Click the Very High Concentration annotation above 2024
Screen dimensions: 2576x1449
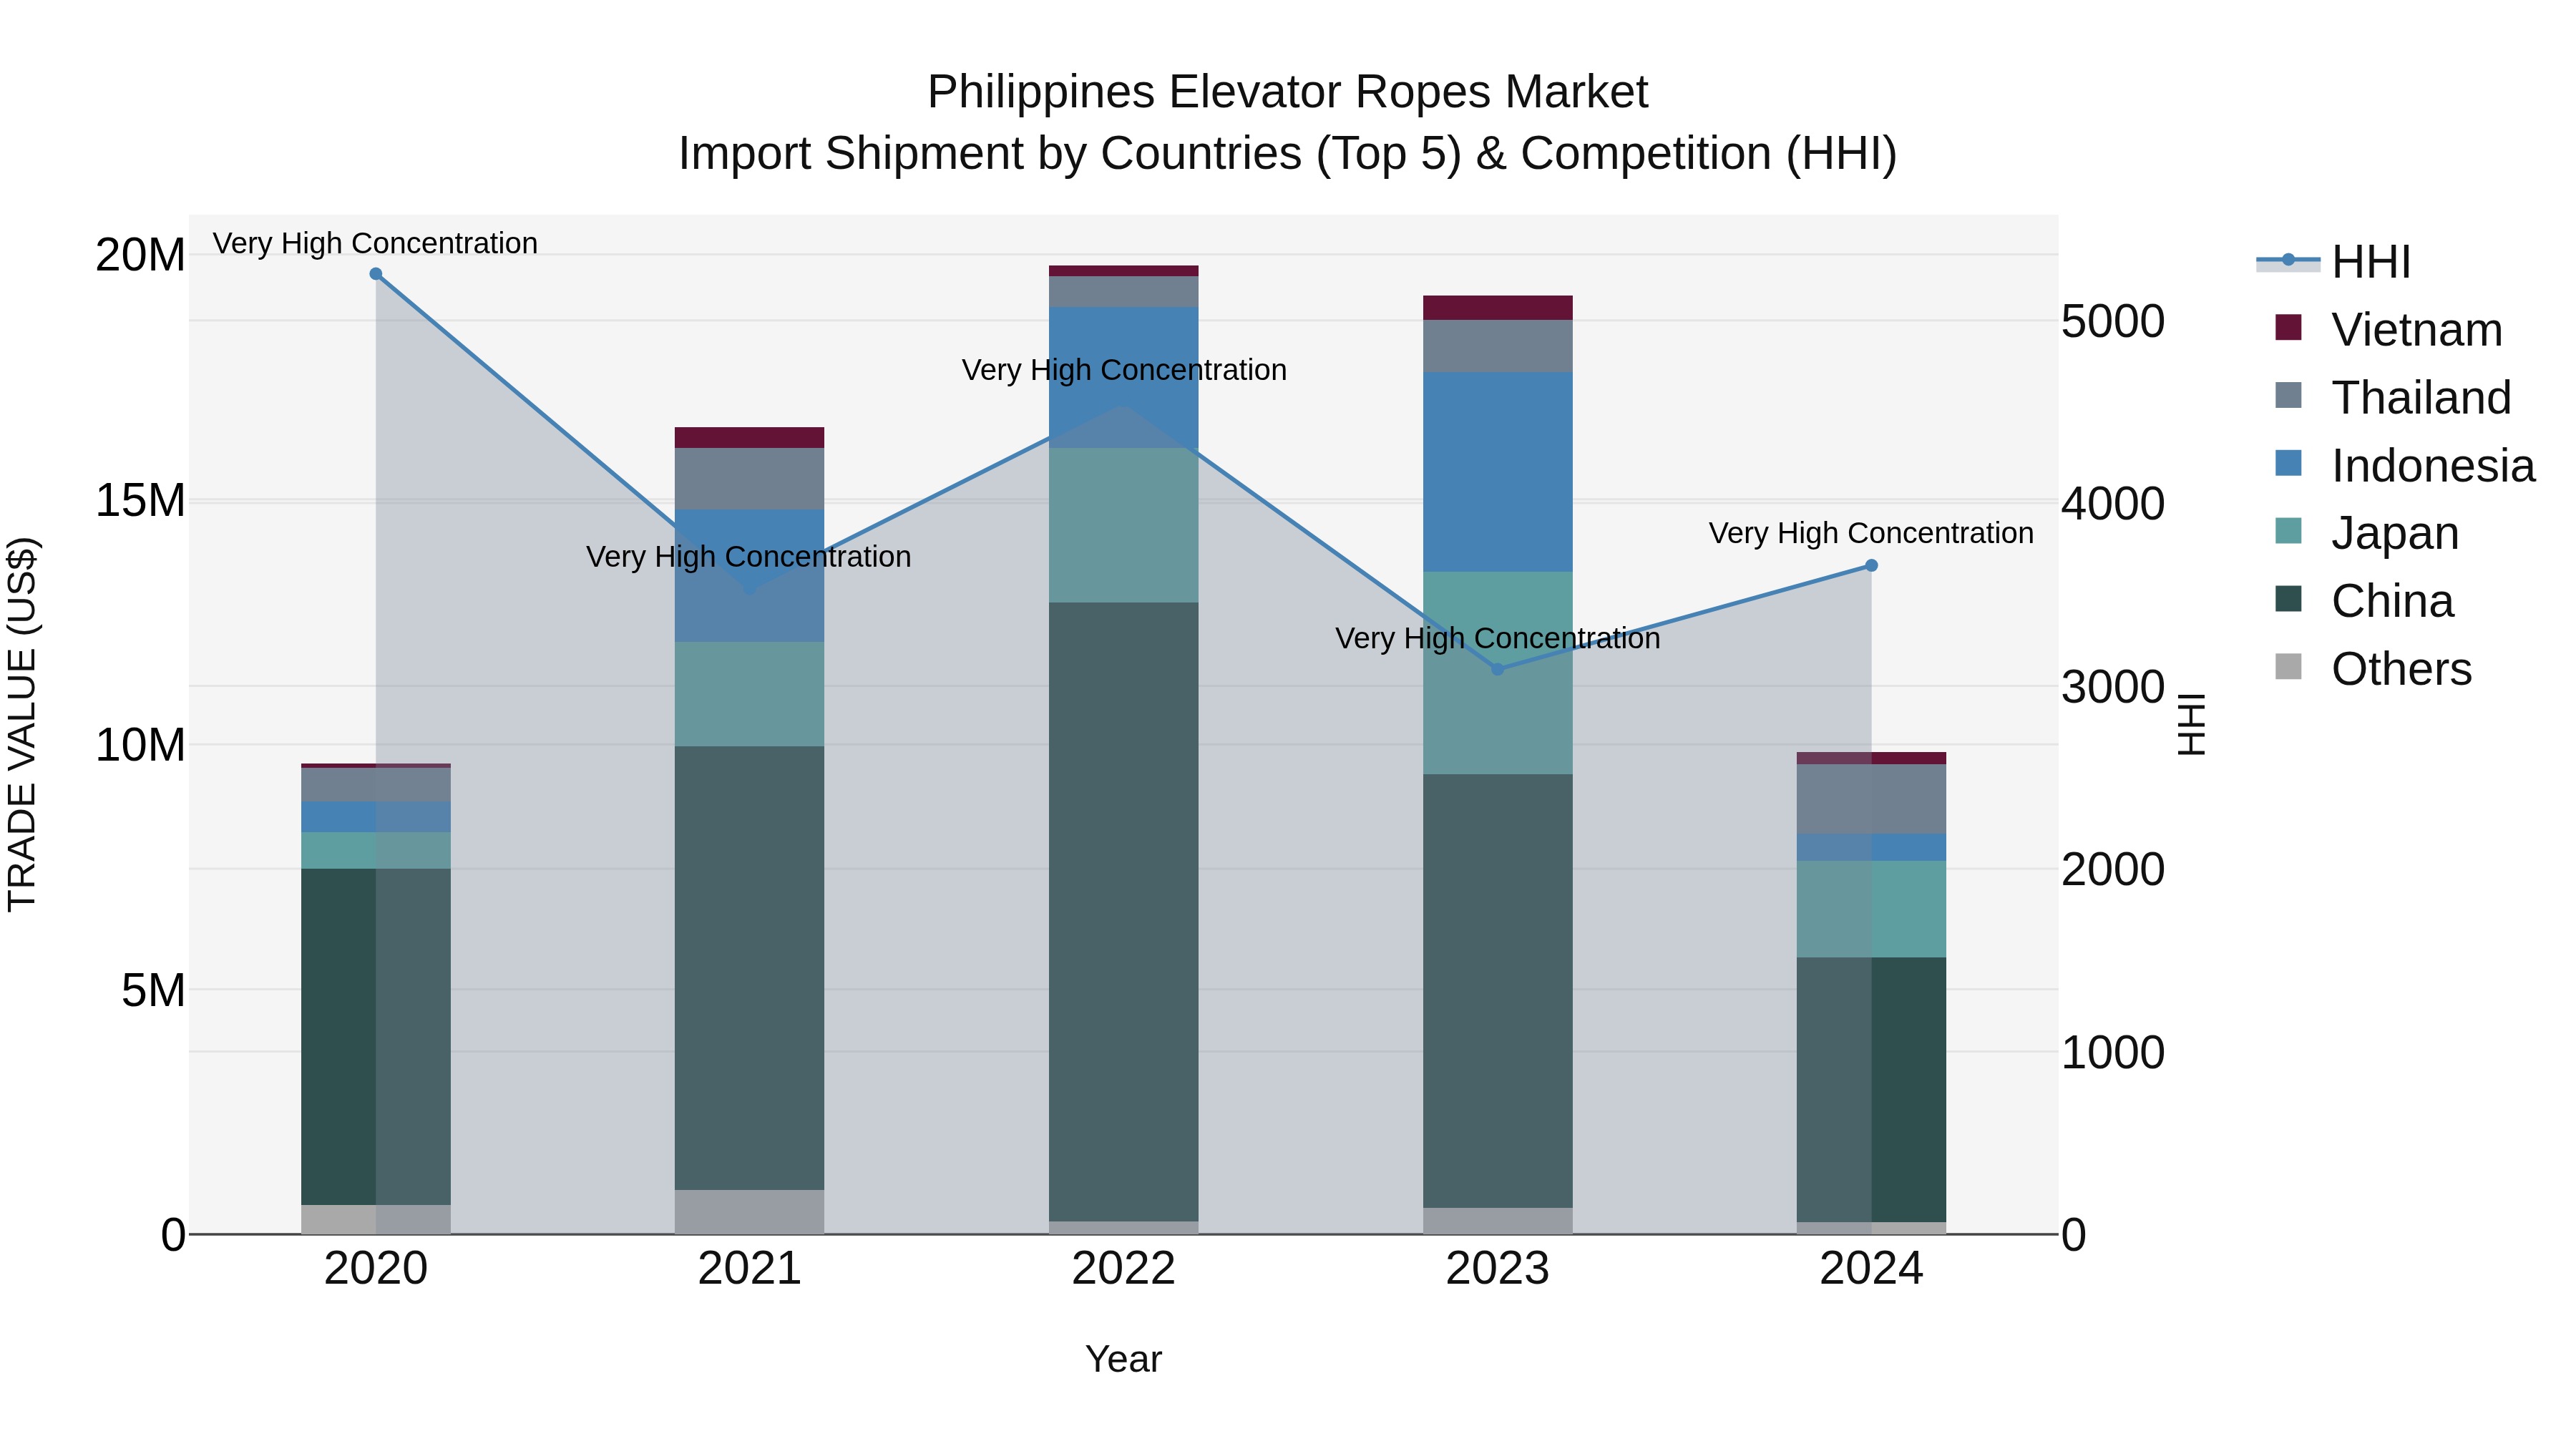[x=1871, y=533]
